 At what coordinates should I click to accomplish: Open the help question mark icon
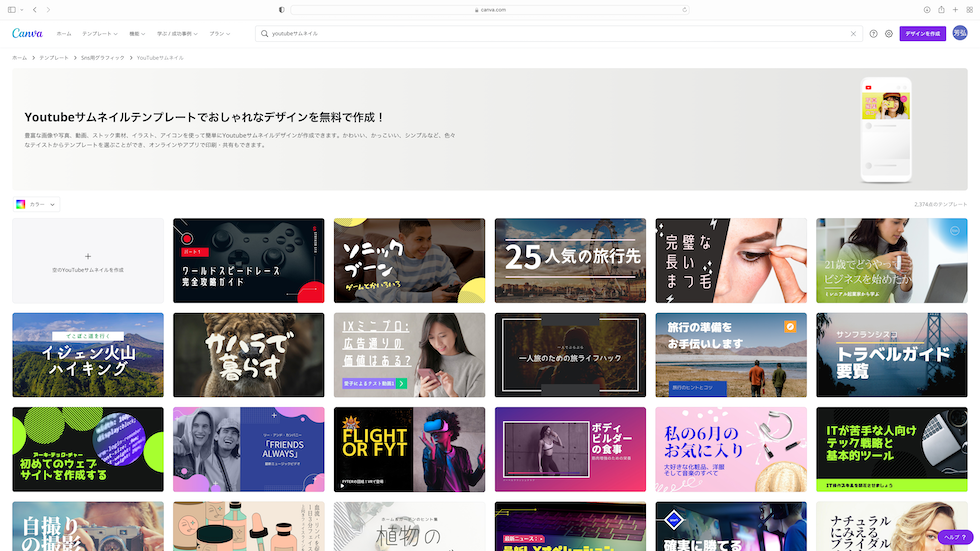pyautogui.click(x=873, y=34)
